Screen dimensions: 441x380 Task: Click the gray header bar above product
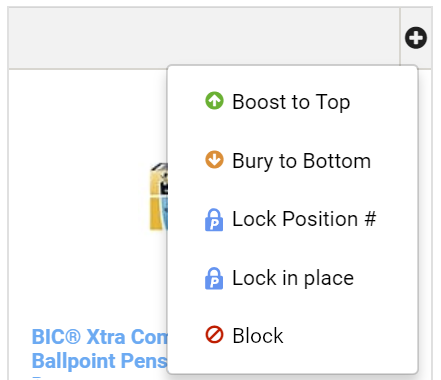pyautogui.click(x=204, y=38)
